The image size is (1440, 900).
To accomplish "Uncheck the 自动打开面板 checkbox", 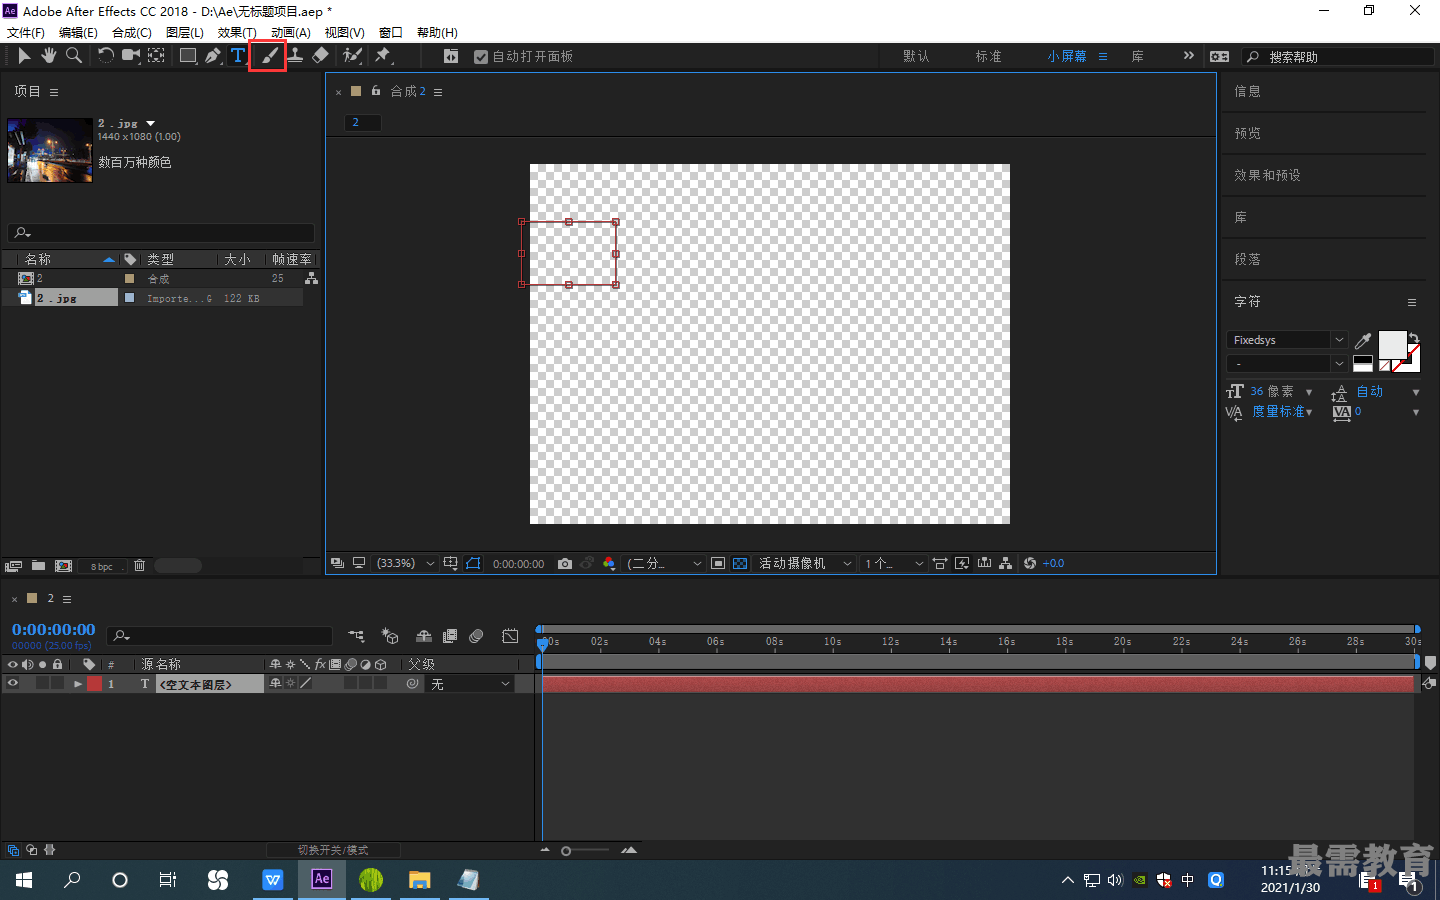I will pos(481,57).
